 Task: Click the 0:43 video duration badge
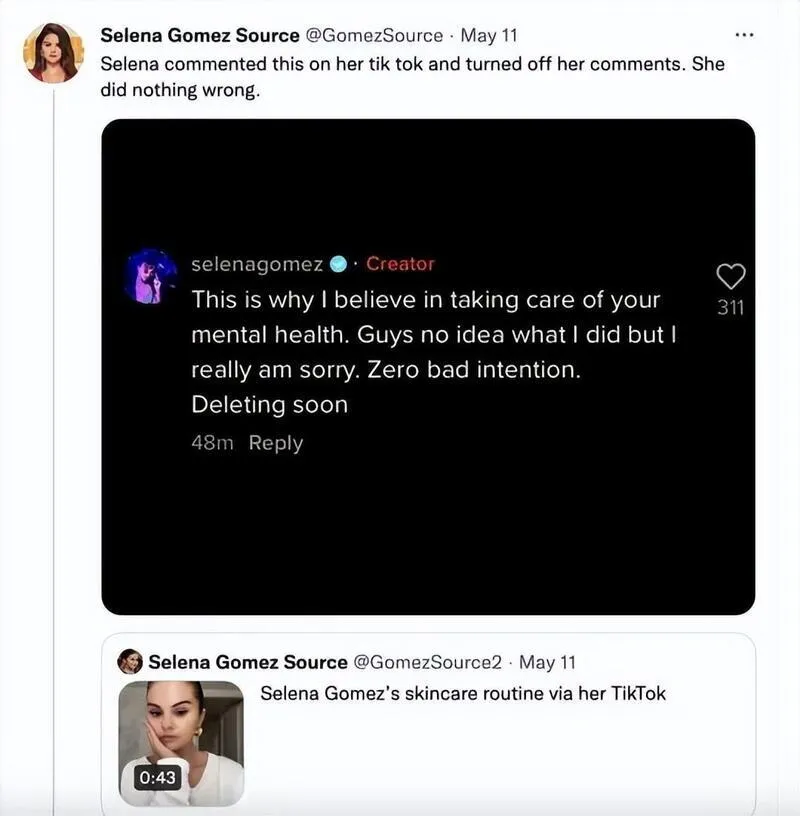[x=158, y=777]
